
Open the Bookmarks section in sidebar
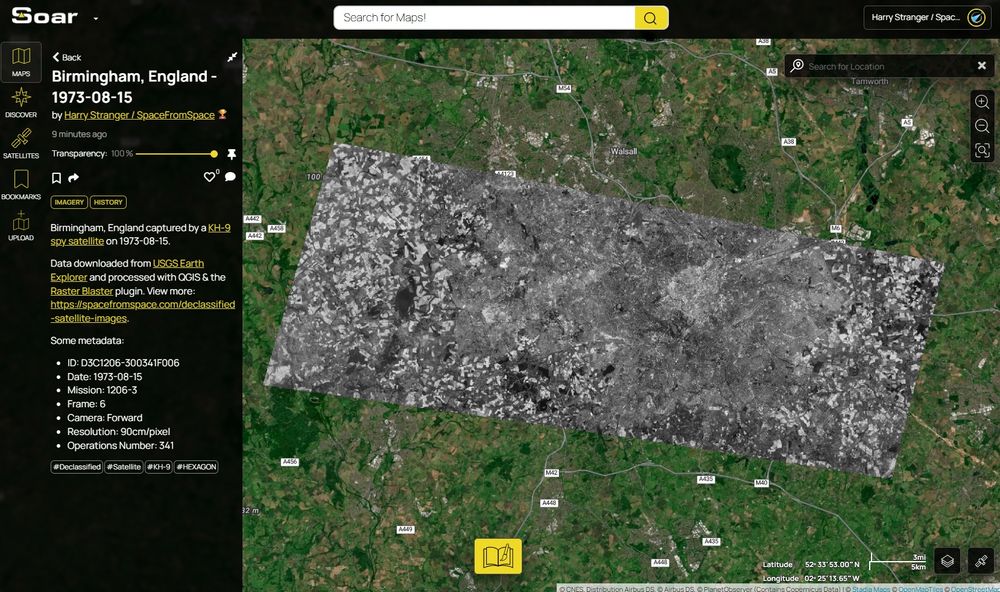(x=21, y=185)
